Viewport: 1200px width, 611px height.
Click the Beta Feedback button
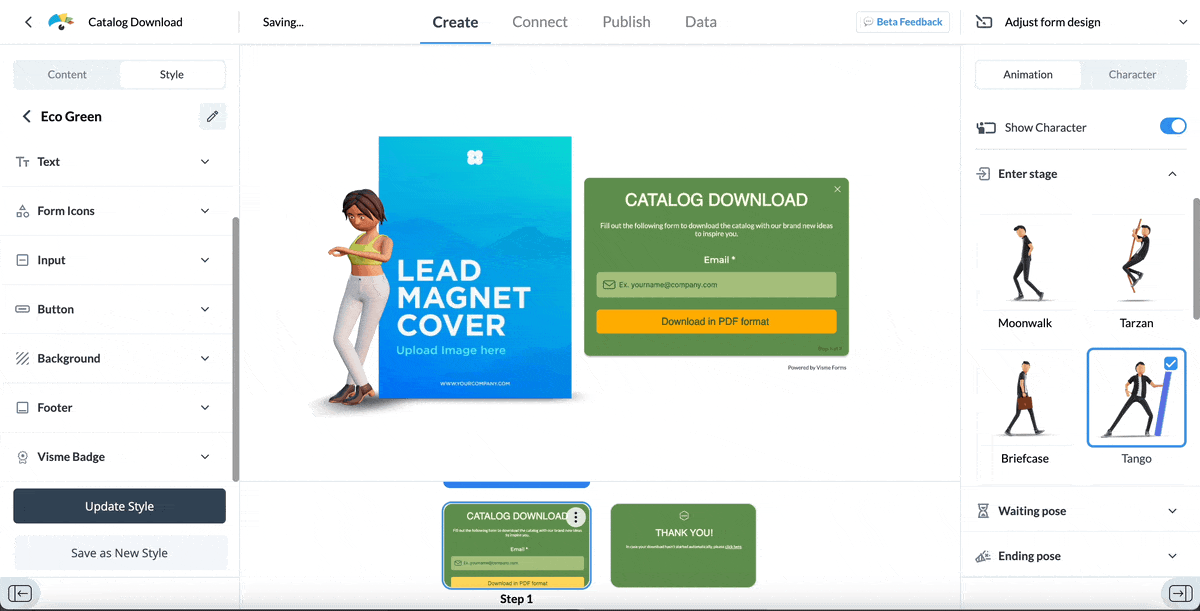pos(902,21)
